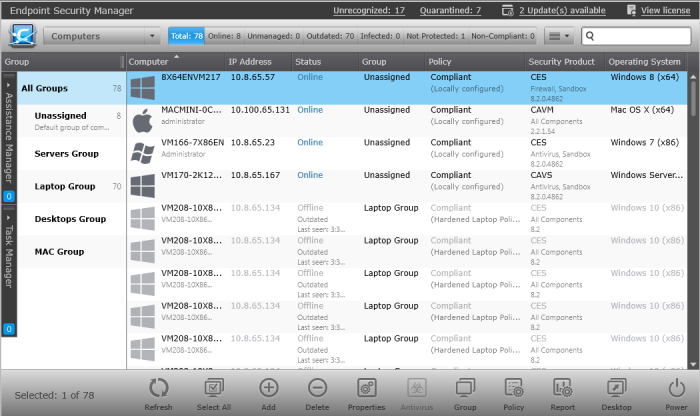
Task: Select the Desktops Group
Action: 71,219
